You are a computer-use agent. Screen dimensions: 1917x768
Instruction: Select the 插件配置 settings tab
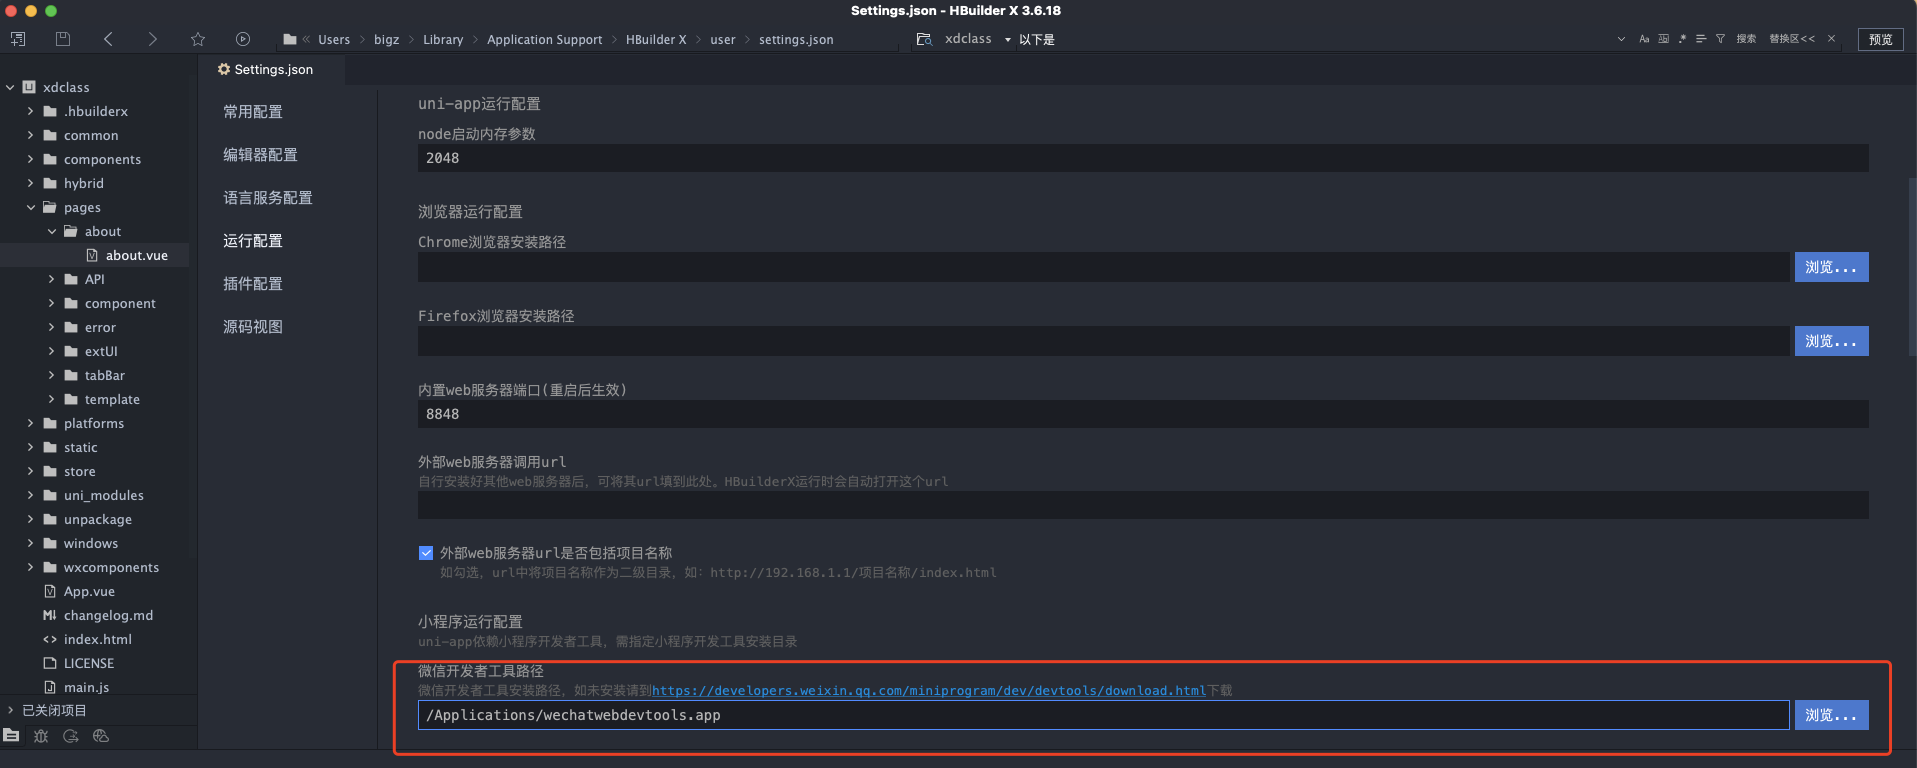[253, 284]
